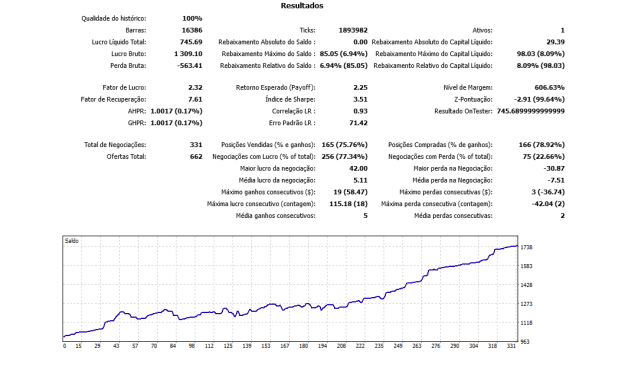The width and height of the screenshot is (625, 365).
Task: Click Máximo ganhos consecutivos value 19 (58.47)
Action: (x=351, y=192)
